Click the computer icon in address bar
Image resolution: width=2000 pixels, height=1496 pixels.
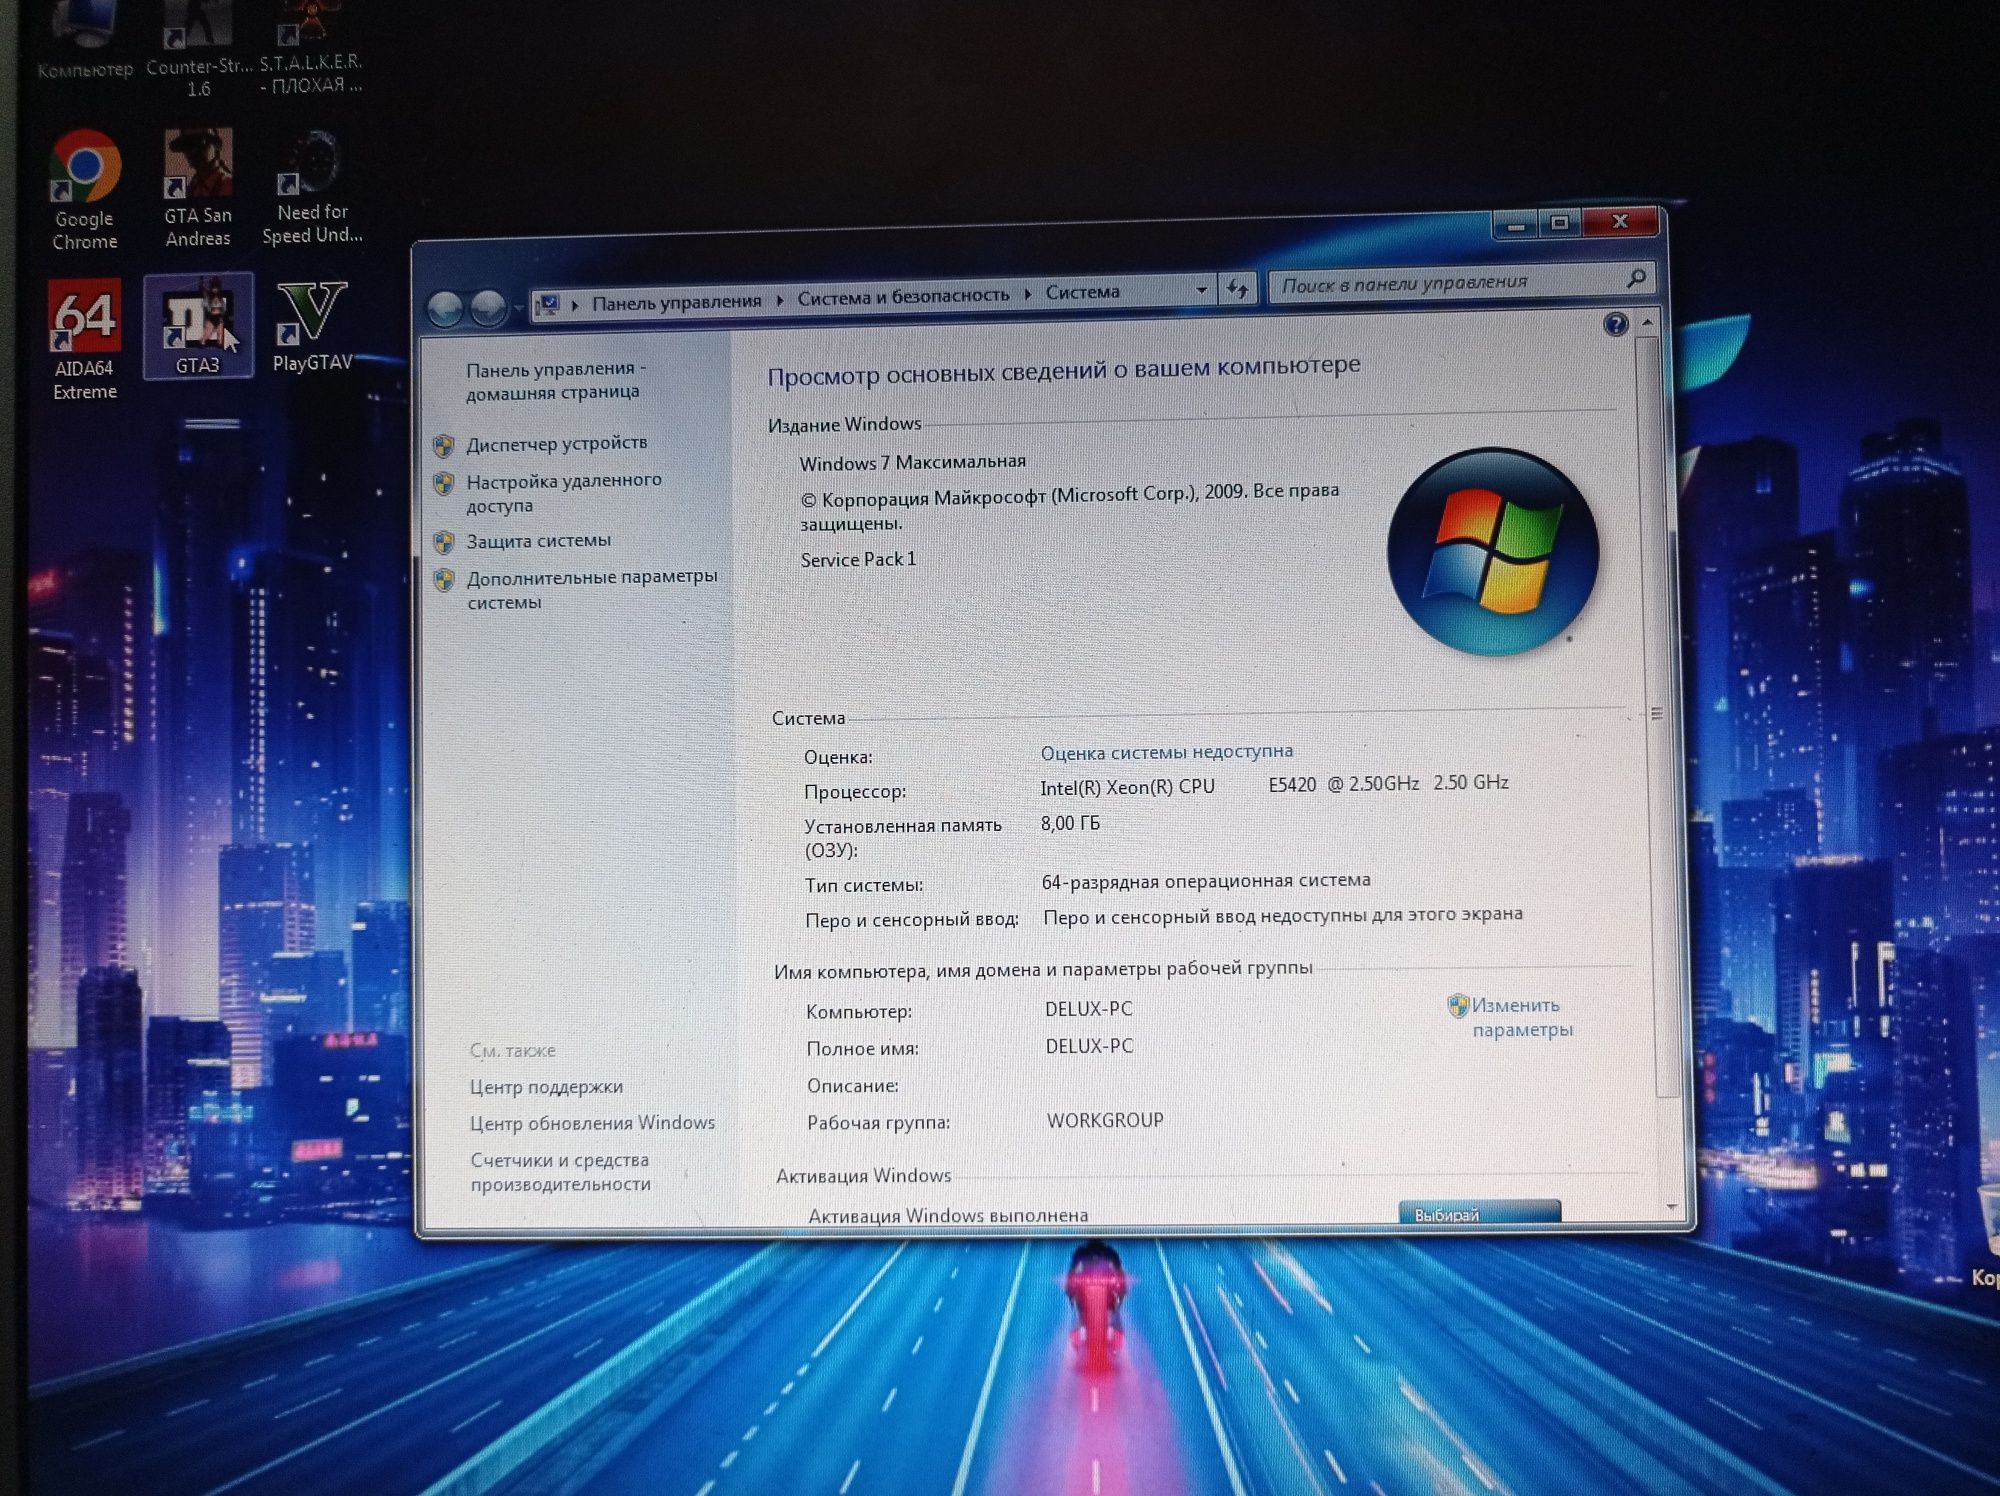click(x=547, y=303)
